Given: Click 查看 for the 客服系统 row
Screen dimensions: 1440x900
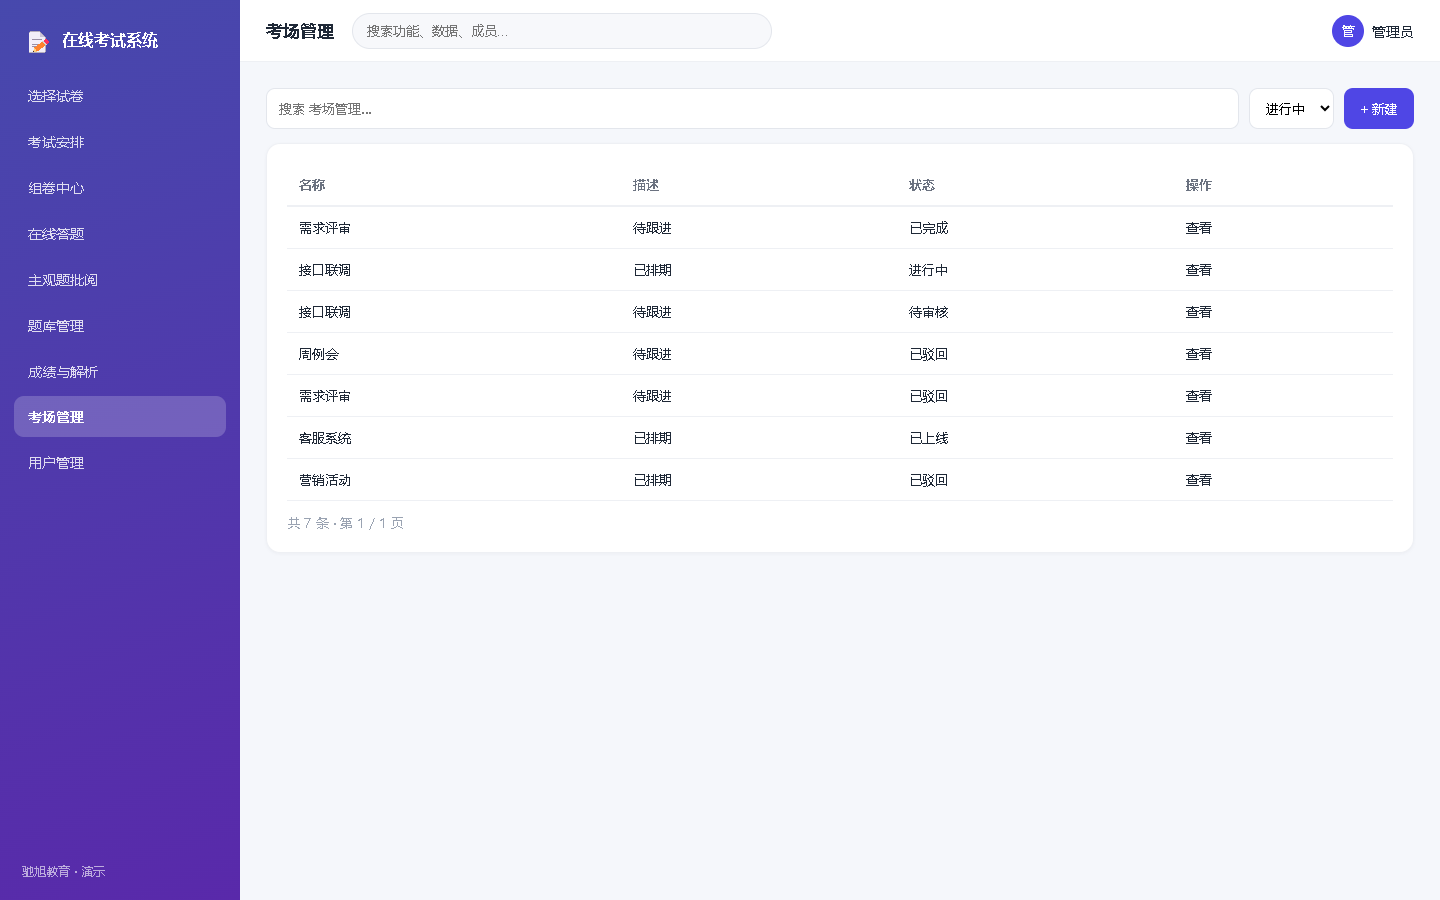Looking at the screenshot, I should pos(1198,438).
